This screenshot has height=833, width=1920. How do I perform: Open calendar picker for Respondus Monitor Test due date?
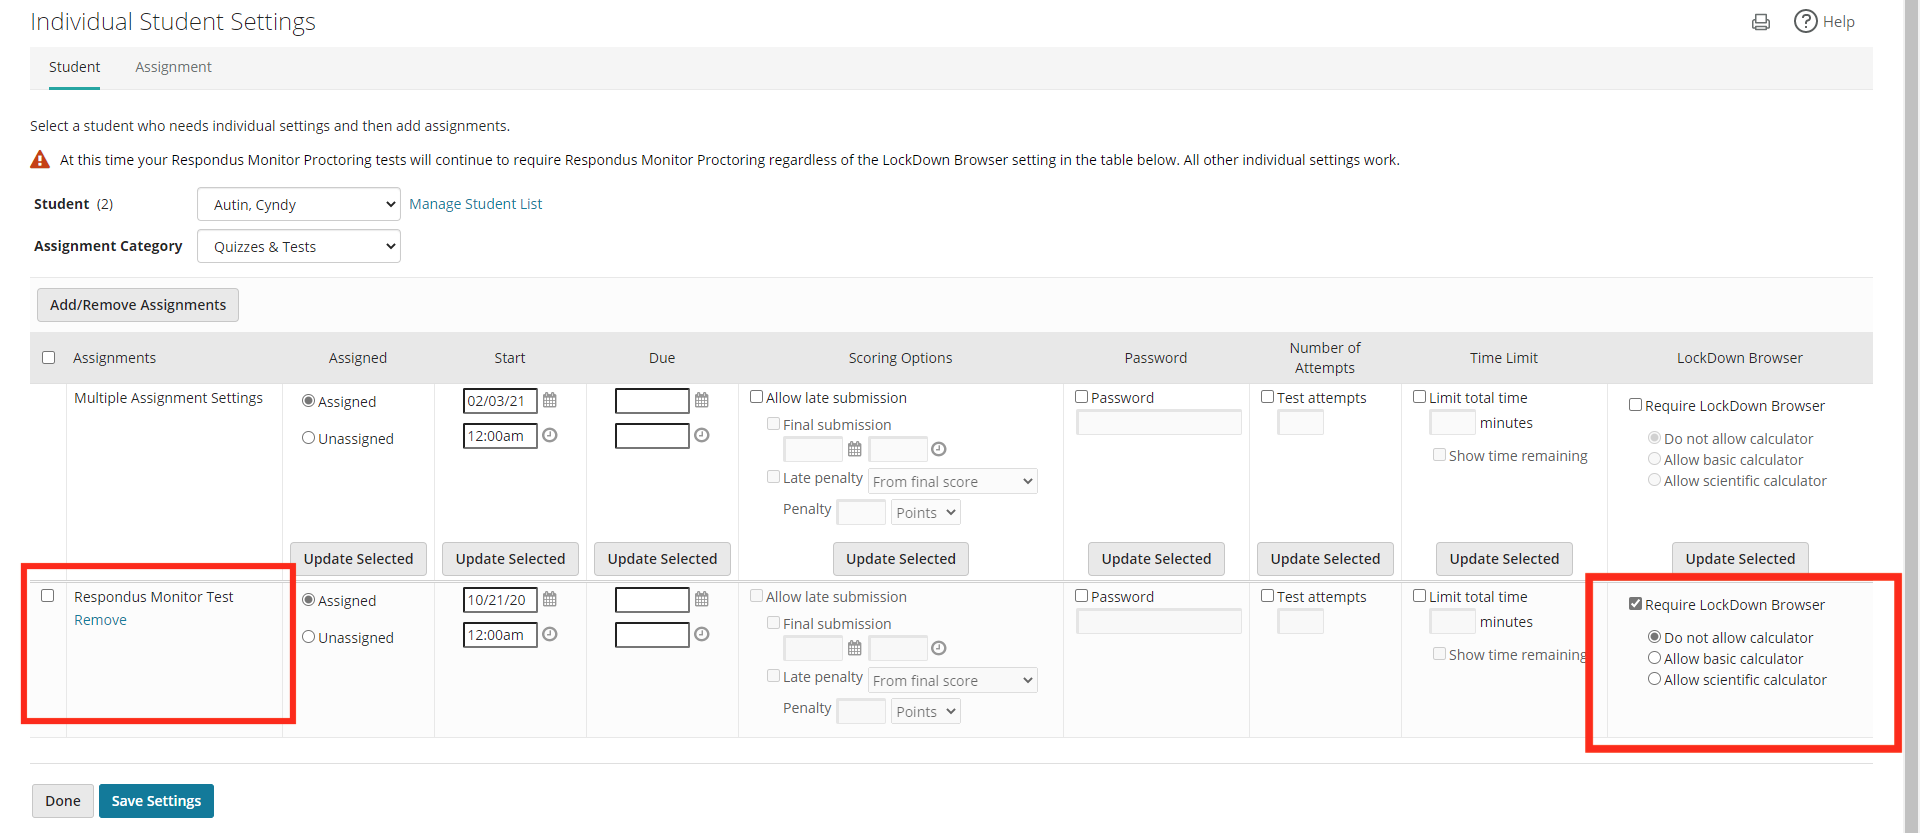pyautogui.click(x=702, y=599)
